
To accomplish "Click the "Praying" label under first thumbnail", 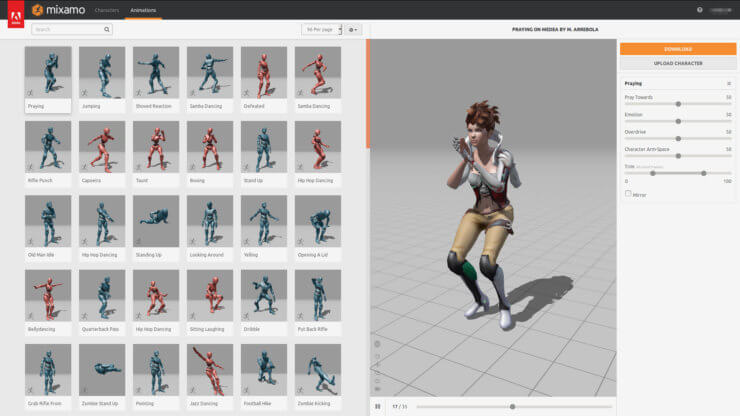I will pos(36,106).
